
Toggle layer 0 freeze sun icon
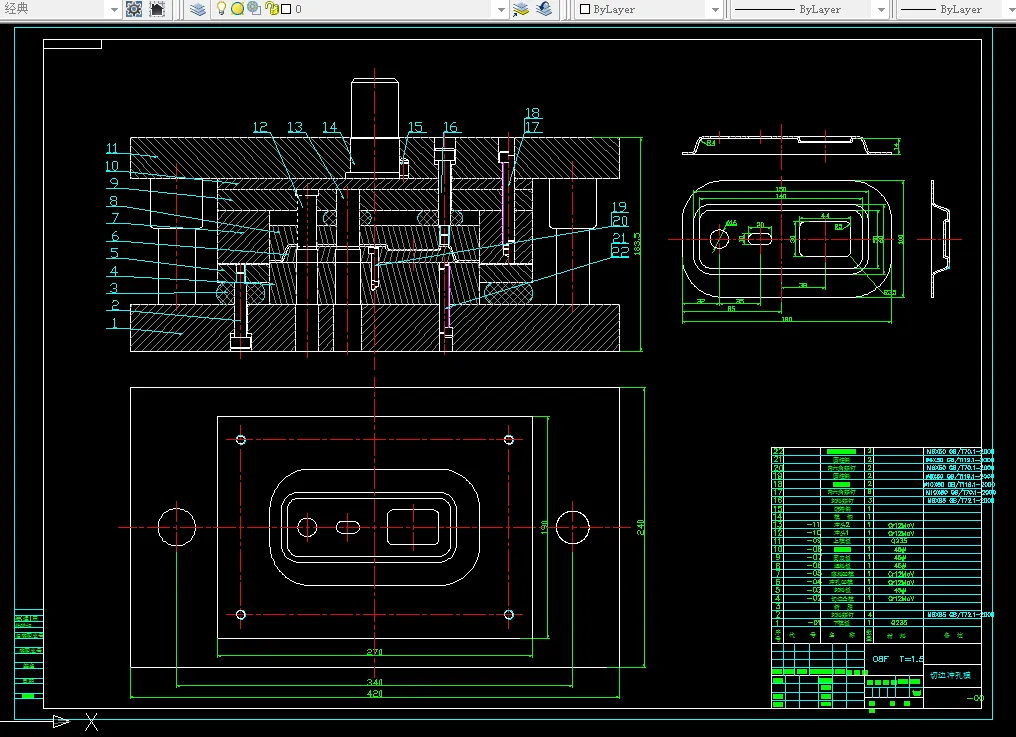(237, 9)
